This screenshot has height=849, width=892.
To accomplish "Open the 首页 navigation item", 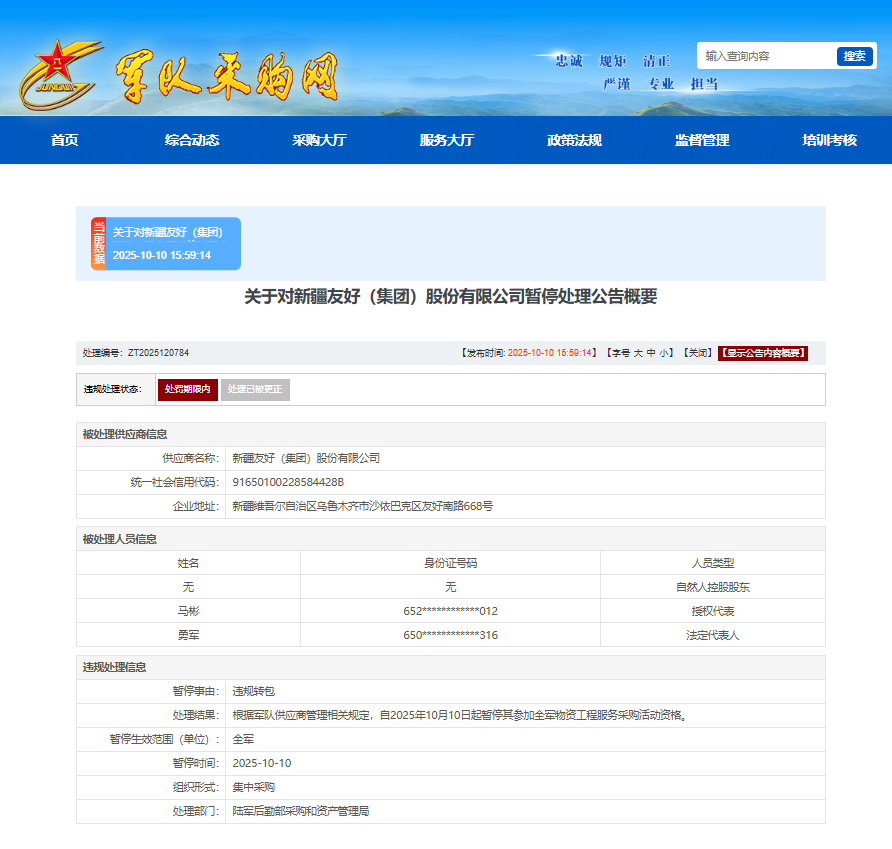I will tap(64, 140).
